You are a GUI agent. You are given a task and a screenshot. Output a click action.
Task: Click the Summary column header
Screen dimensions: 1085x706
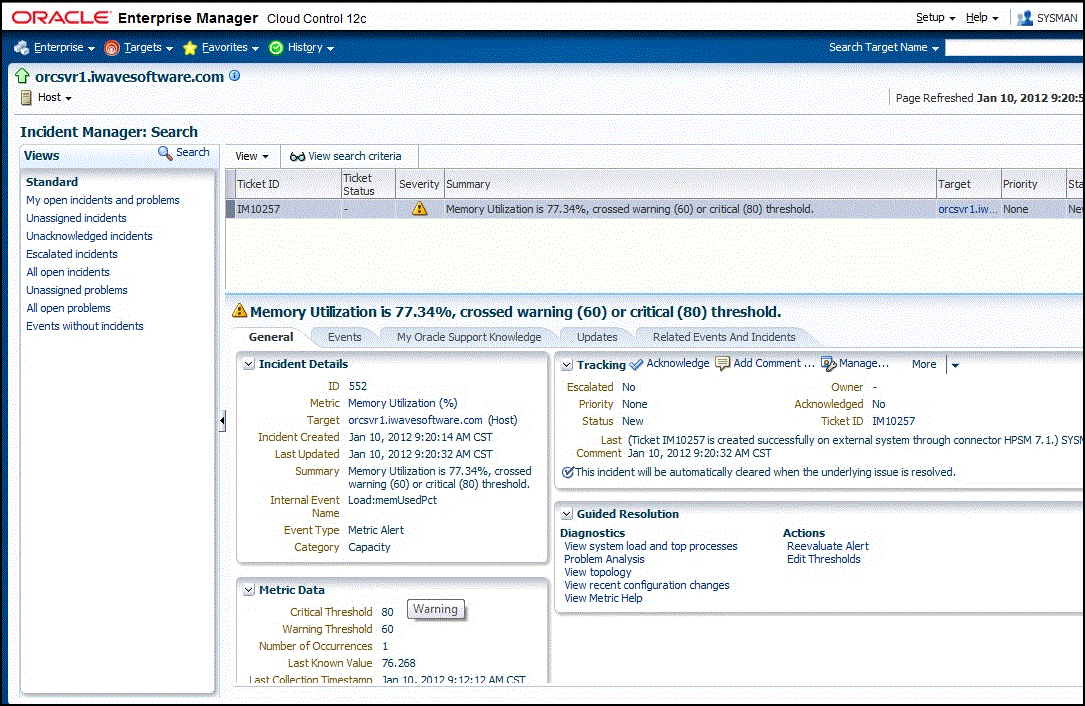(690, 184)
